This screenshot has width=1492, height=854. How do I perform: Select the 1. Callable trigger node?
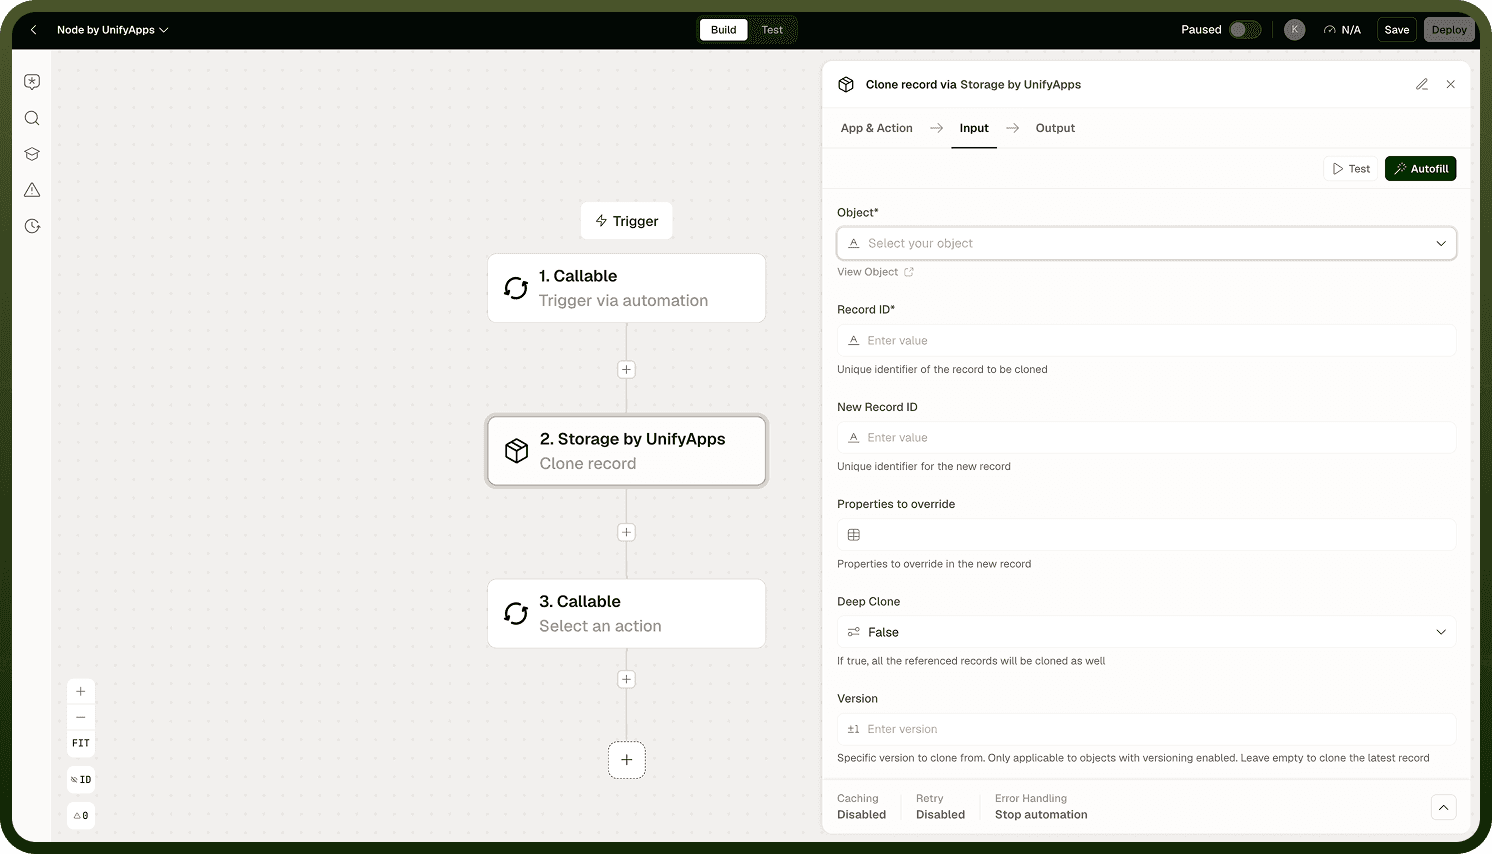point(627,288)
